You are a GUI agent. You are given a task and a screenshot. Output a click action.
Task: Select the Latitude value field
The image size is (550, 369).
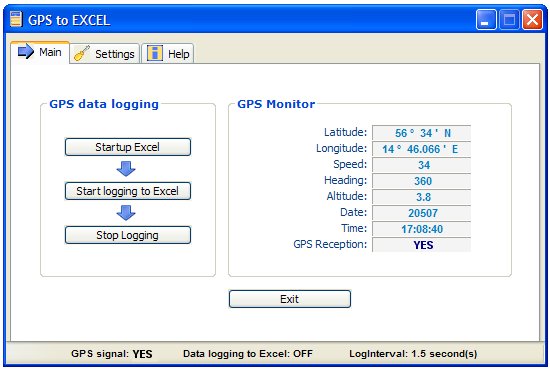tap(421, 133)
